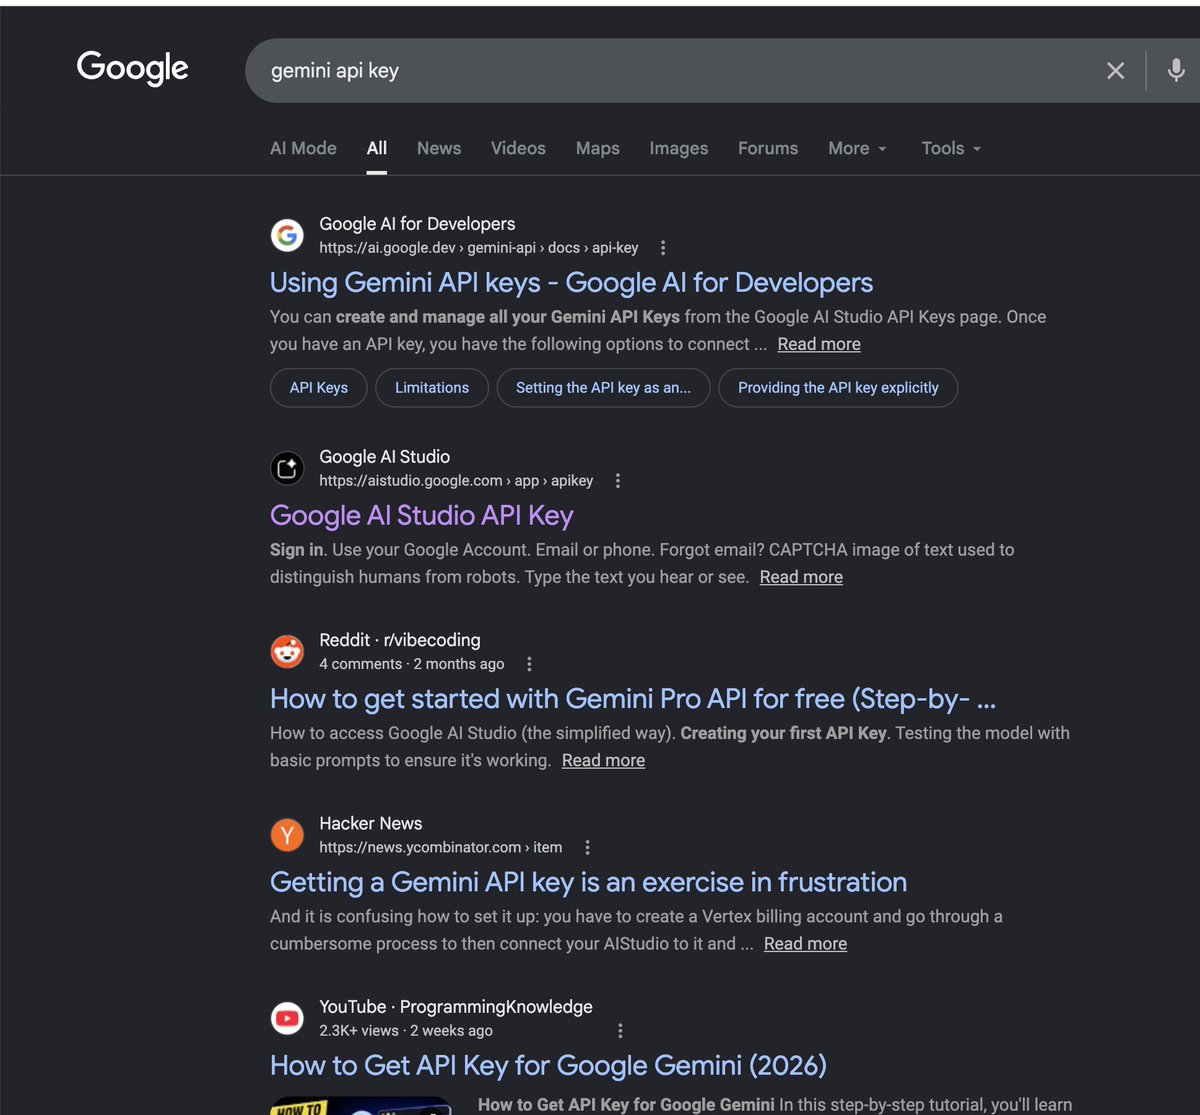
Task: Click the Google AI for Developers favicon
Action: [287, 235]
